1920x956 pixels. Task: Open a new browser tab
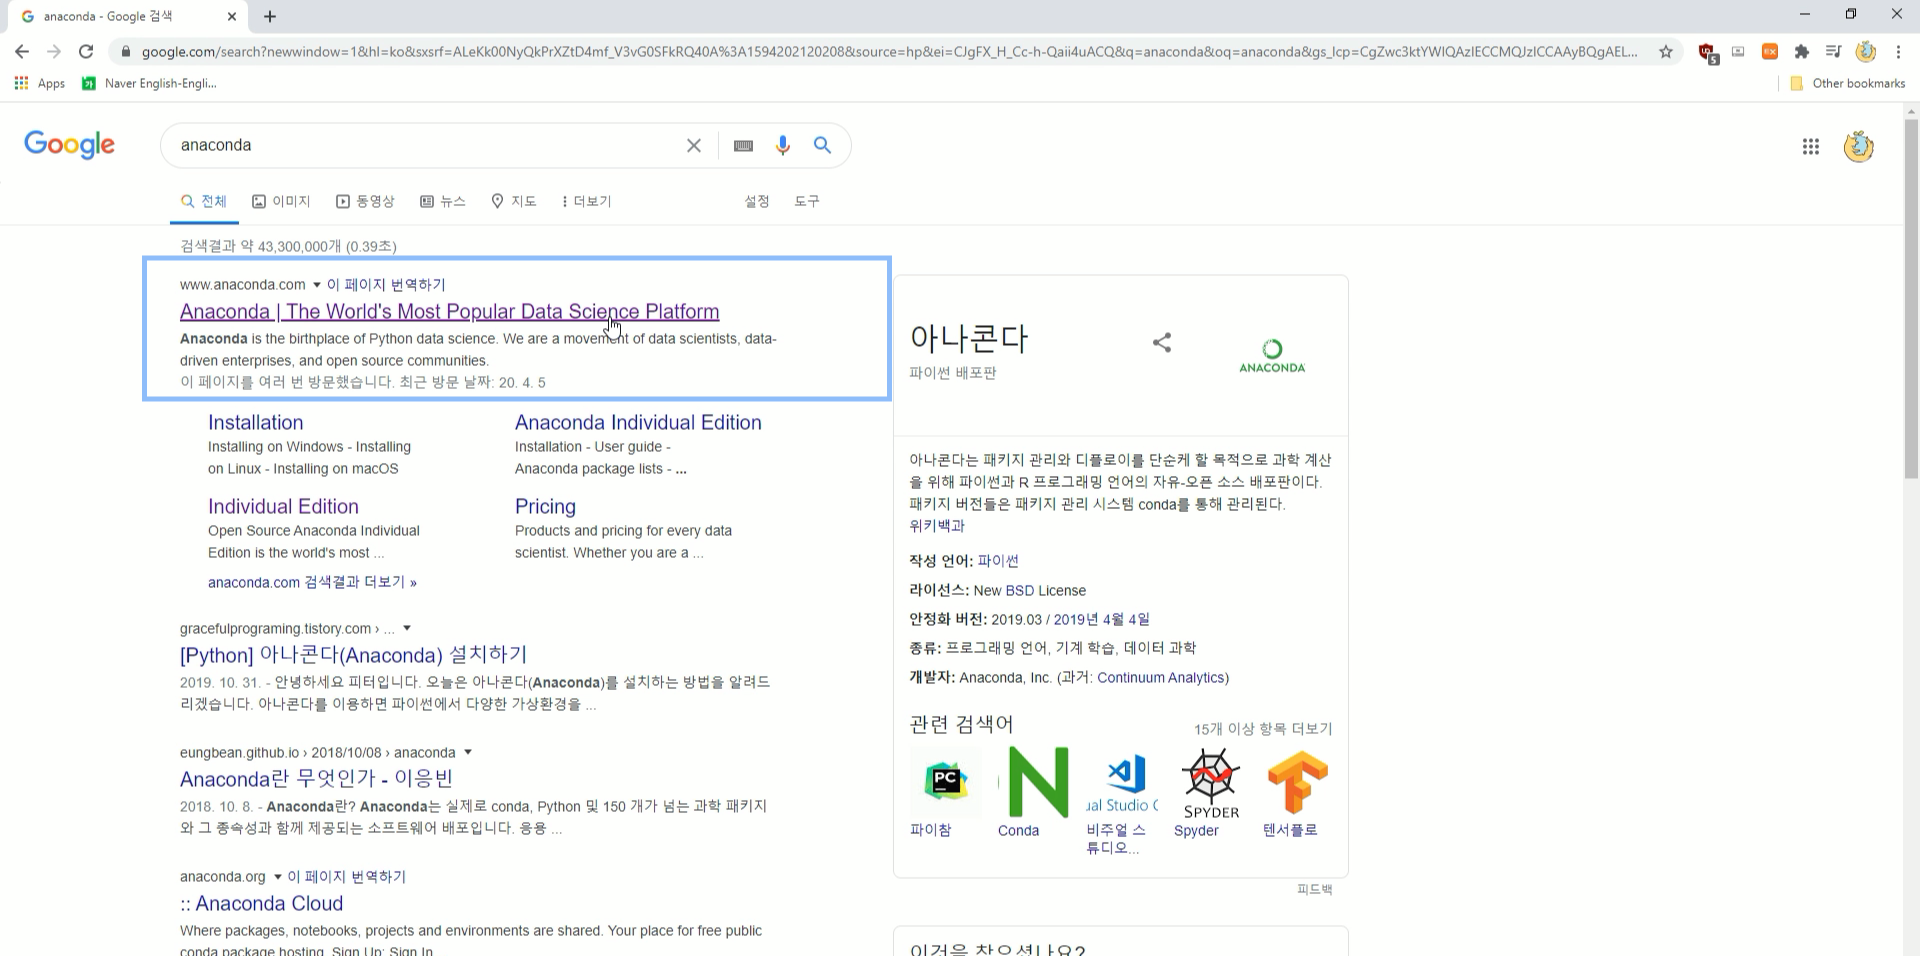270,16
